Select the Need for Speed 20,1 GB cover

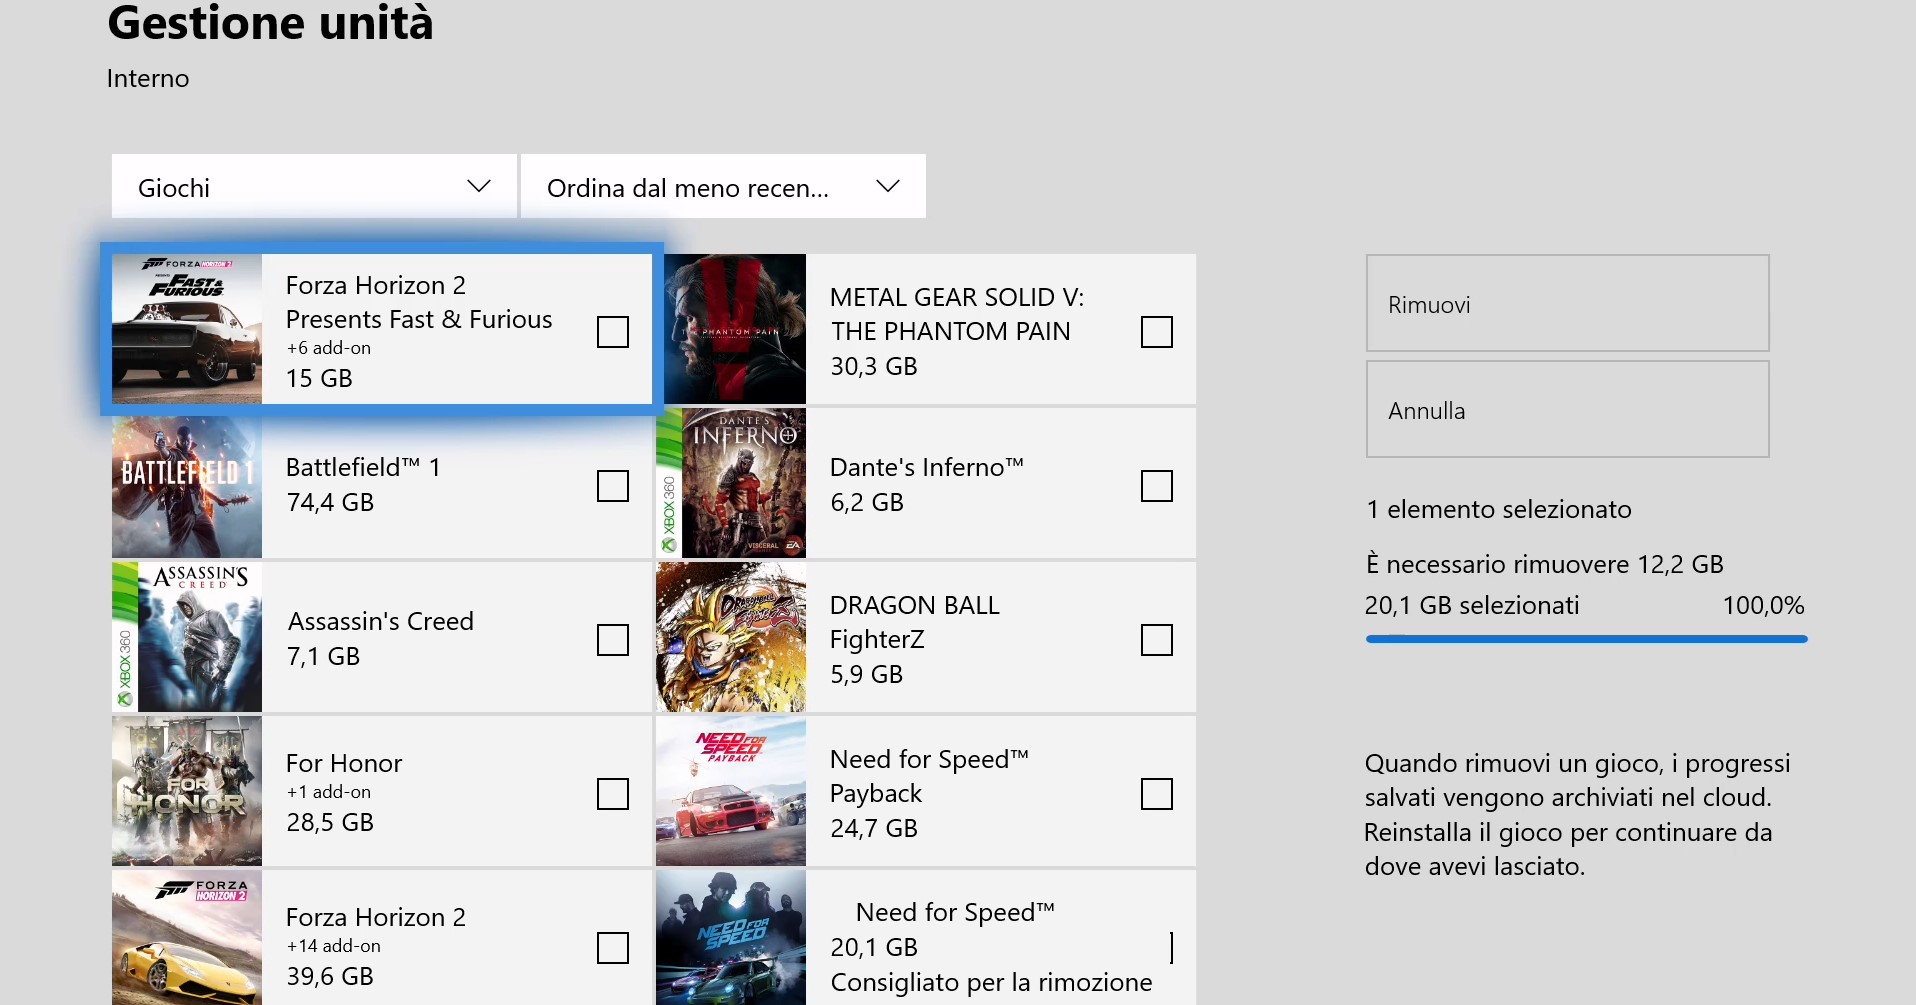coord(731,938)
